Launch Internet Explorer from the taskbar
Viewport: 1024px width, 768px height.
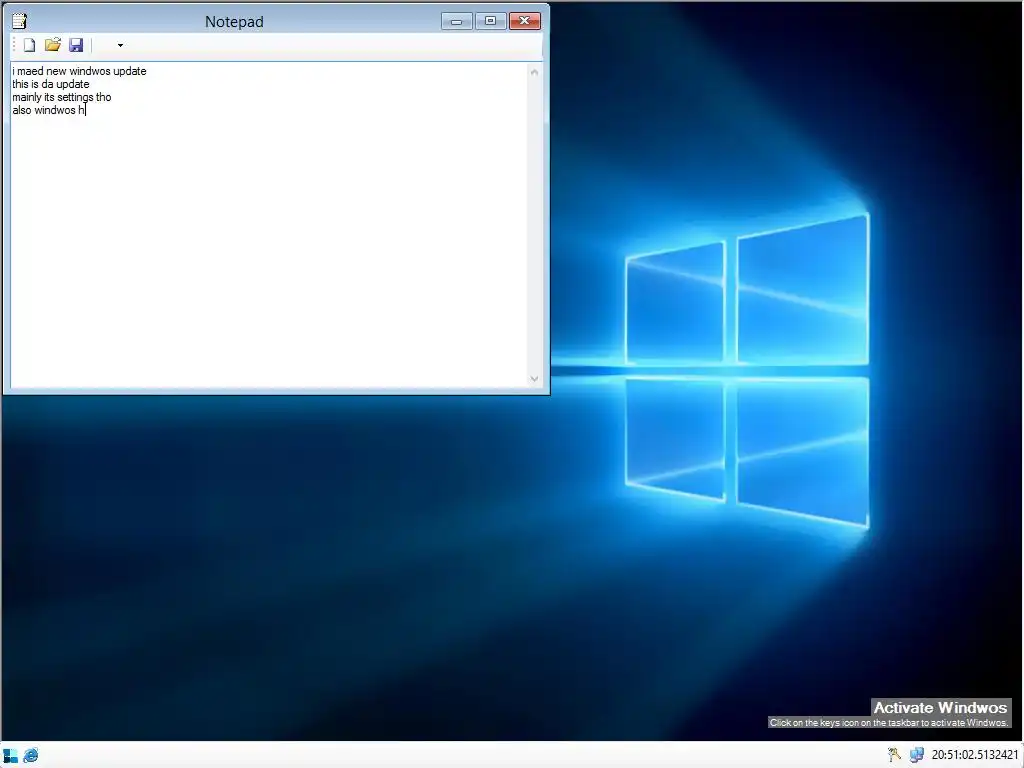31,756
